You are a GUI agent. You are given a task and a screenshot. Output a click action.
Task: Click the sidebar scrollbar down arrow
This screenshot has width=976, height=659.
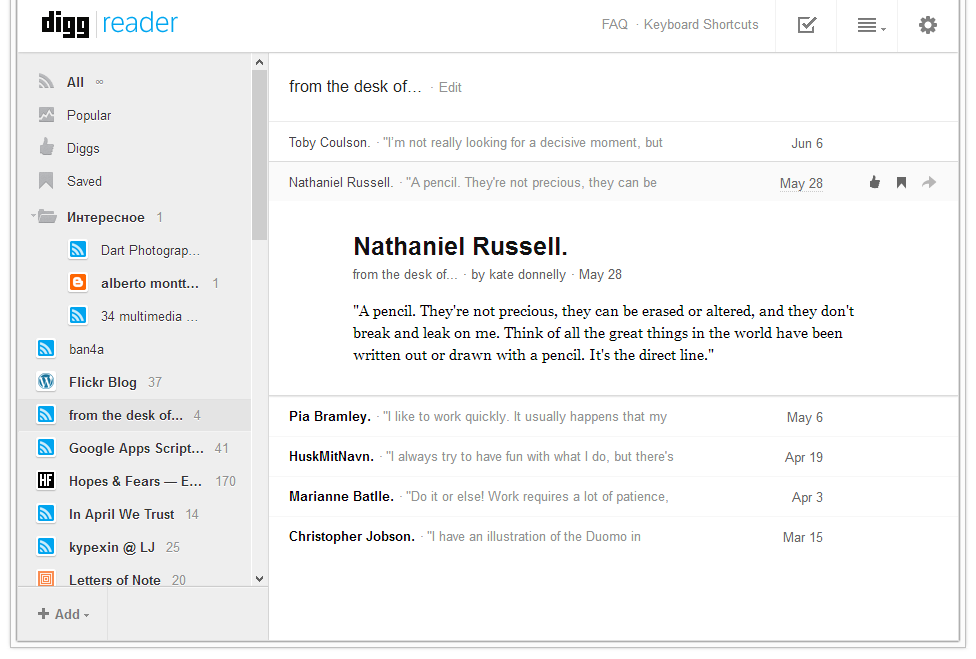point(260,578)
